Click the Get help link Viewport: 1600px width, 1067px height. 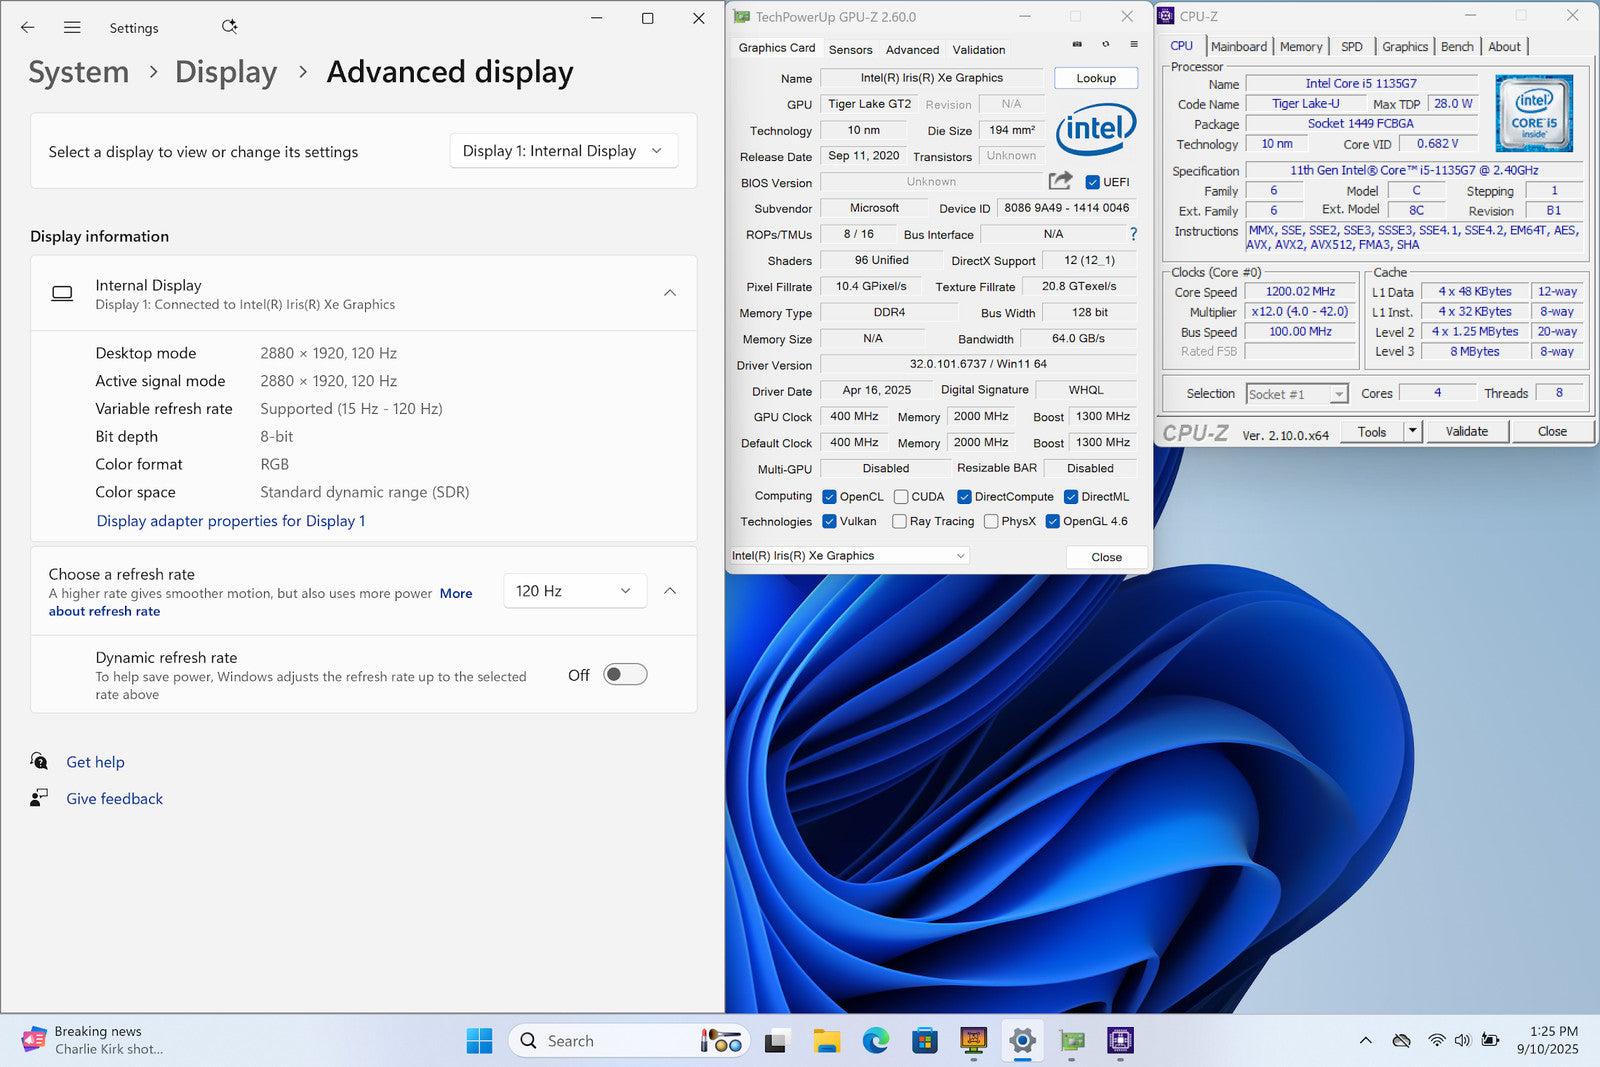coord(96,762)
